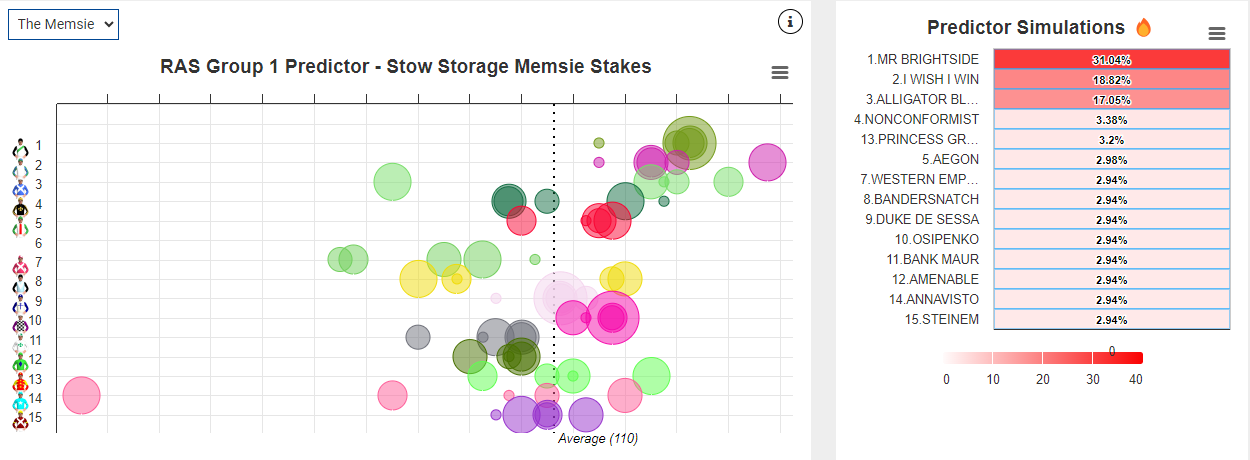Click the ALLIGATOR BL... 17.05% bar
This screenshot has width=1250, height=460.
(1112, 99)
